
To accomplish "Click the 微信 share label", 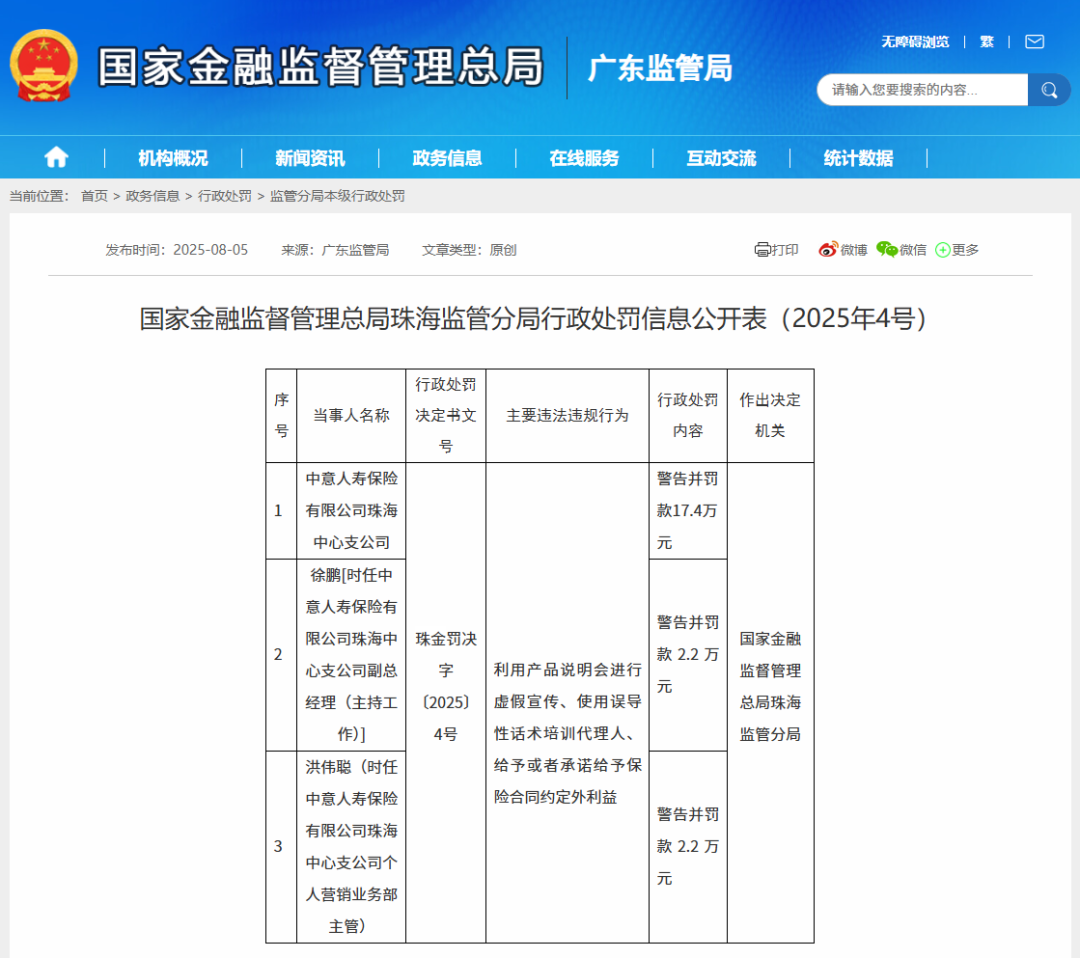I will tap(913, 250).
